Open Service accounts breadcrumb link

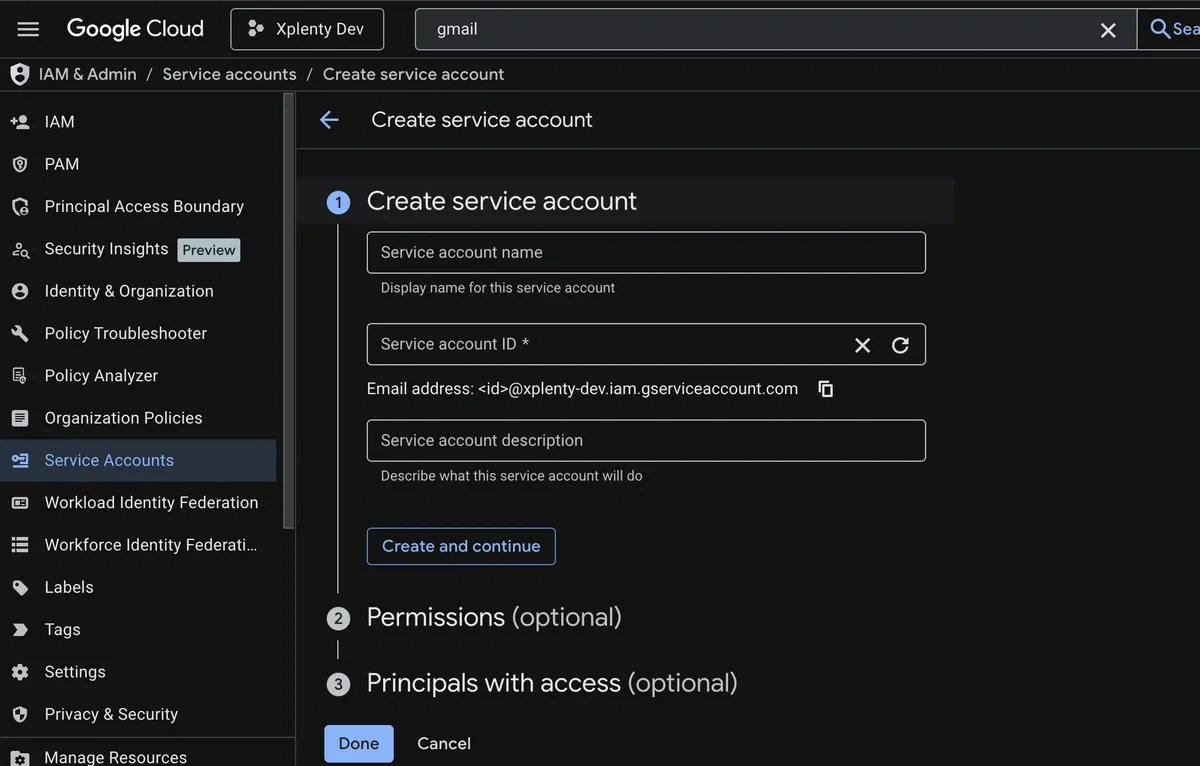[229, 74]
